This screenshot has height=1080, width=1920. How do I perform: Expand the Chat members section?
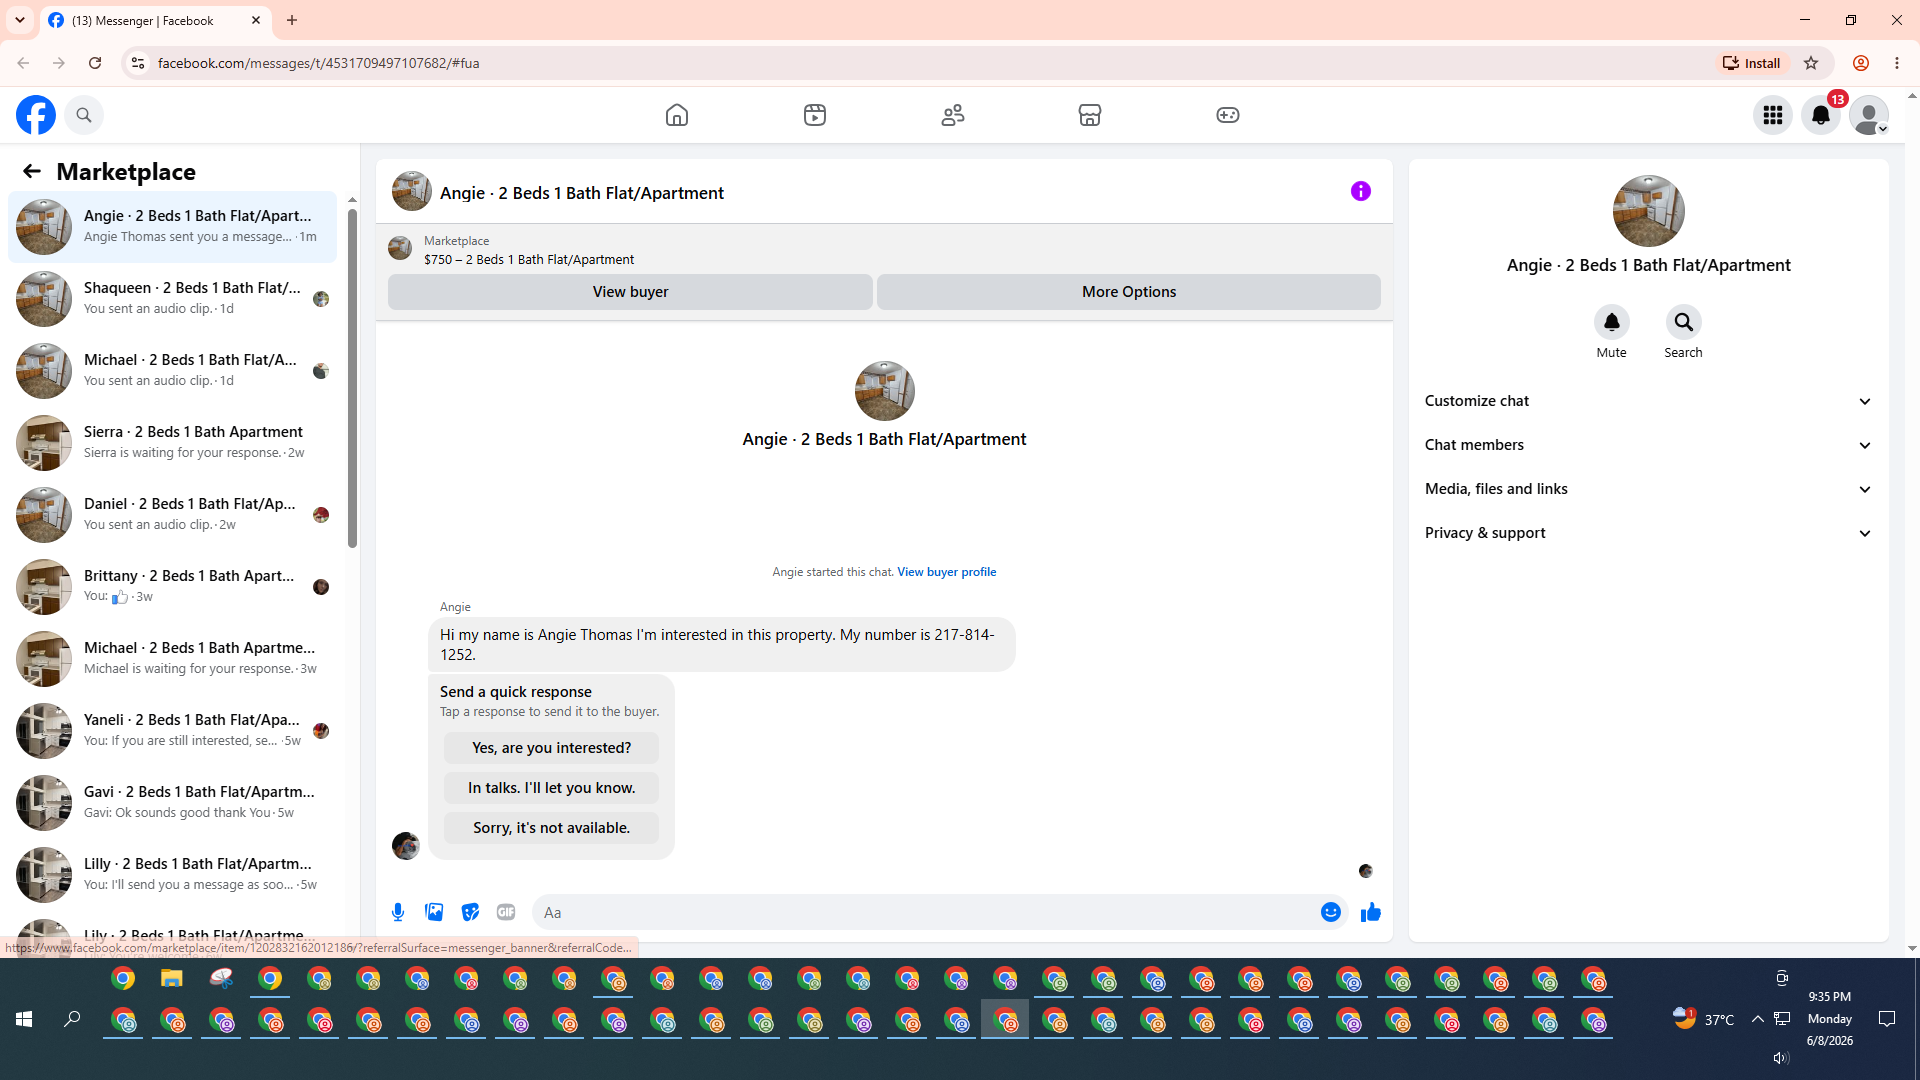tap(1648, 445)
